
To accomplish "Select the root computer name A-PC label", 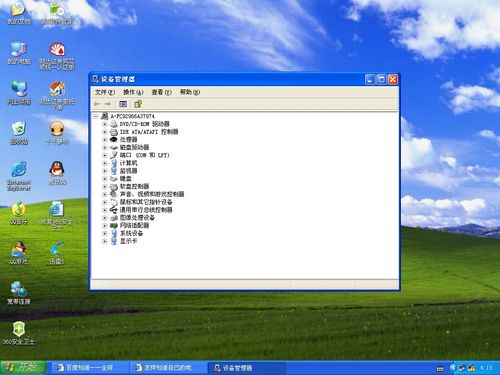I will 133,116.
